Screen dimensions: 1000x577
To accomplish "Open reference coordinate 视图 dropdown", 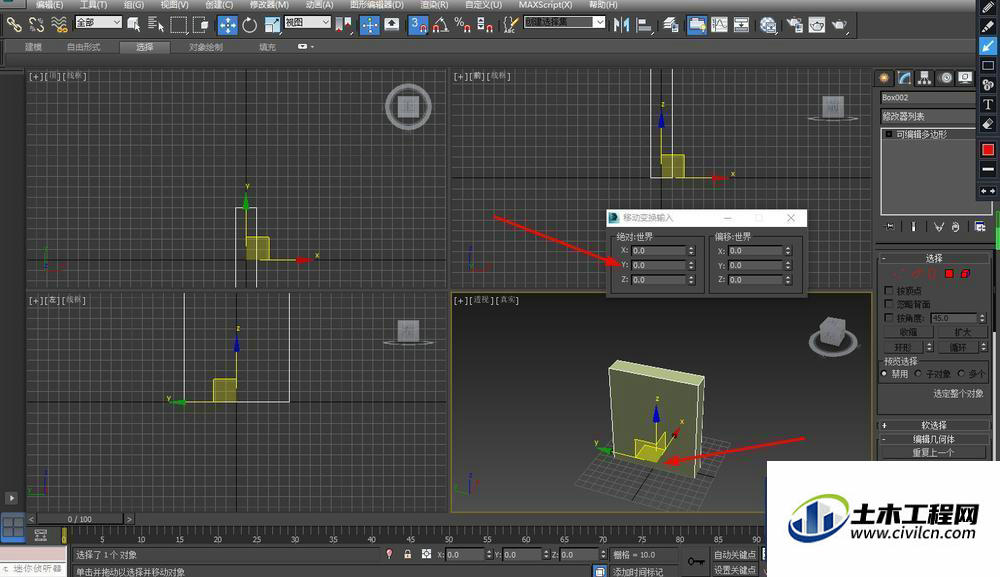I will click(307, 22).
